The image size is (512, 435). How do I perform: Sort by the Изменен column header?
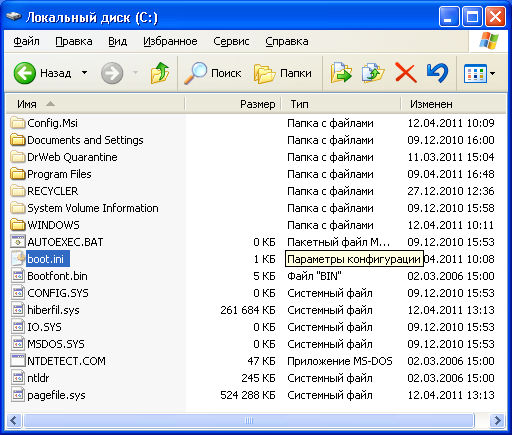click(453, 104)
